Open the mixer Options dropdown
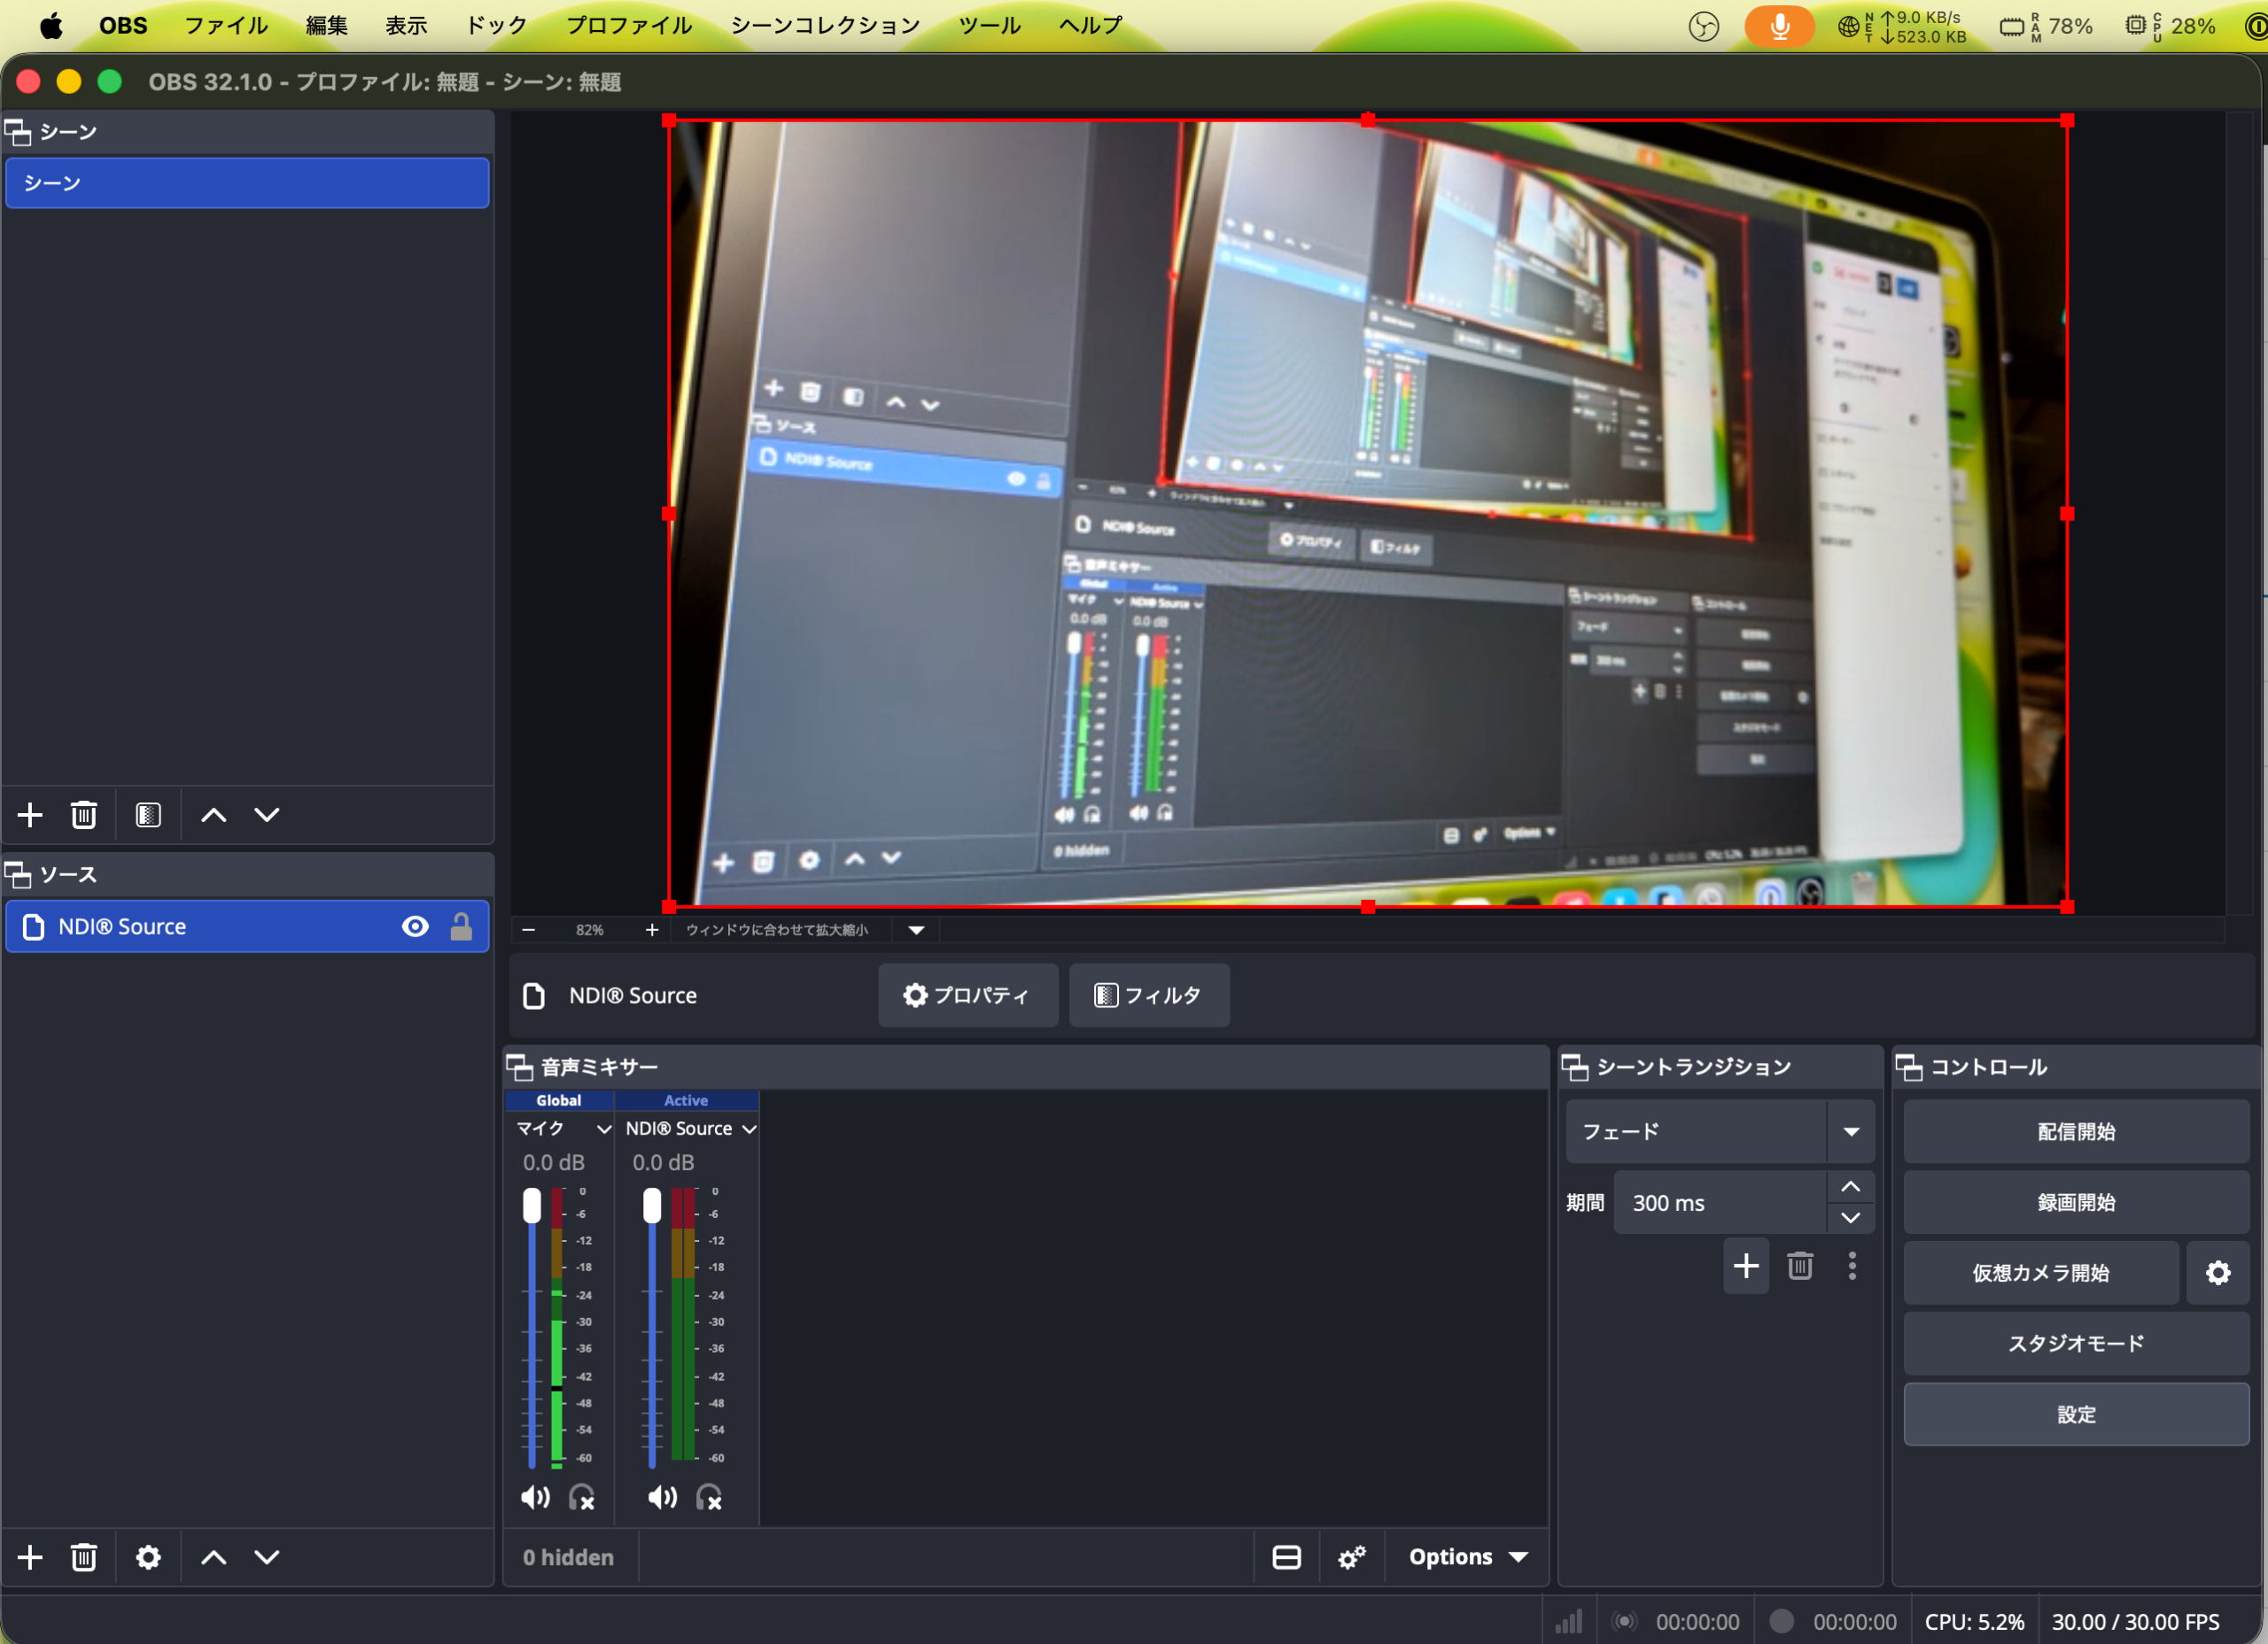This screenshot has height=1644, width=2268. (x=1467, y=1557)
